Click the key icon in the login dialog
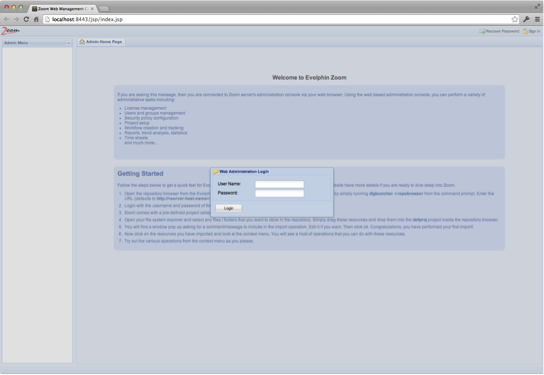 coord(215,172)
